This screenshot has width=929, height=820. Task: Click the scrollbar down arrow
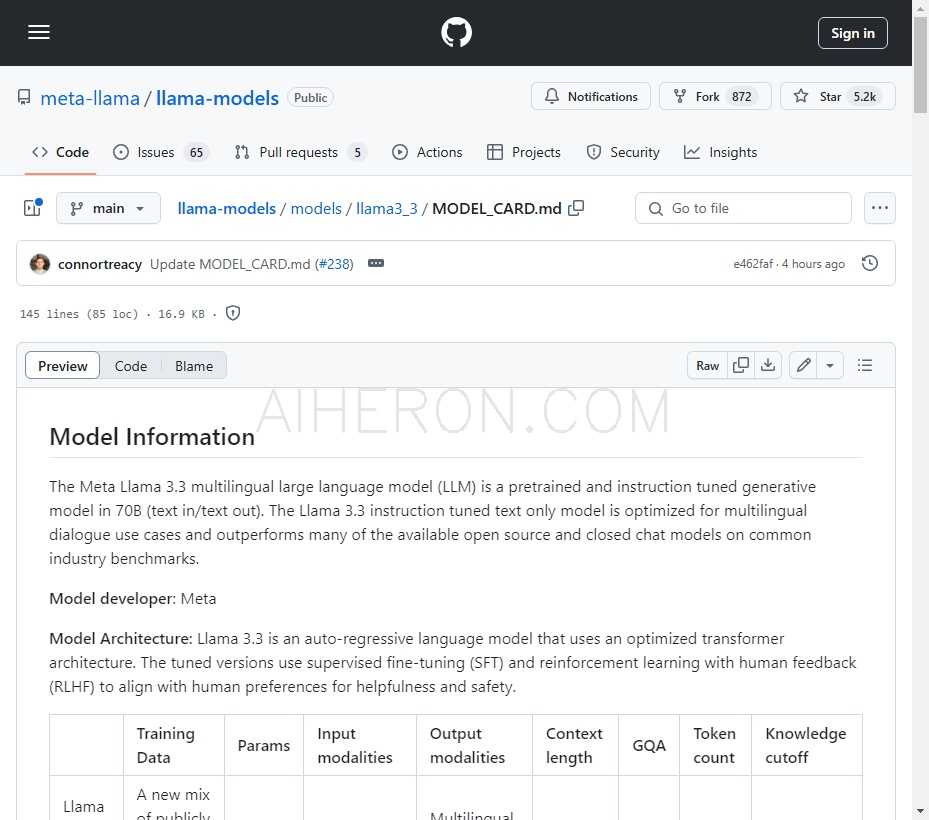tap(920, 811)
